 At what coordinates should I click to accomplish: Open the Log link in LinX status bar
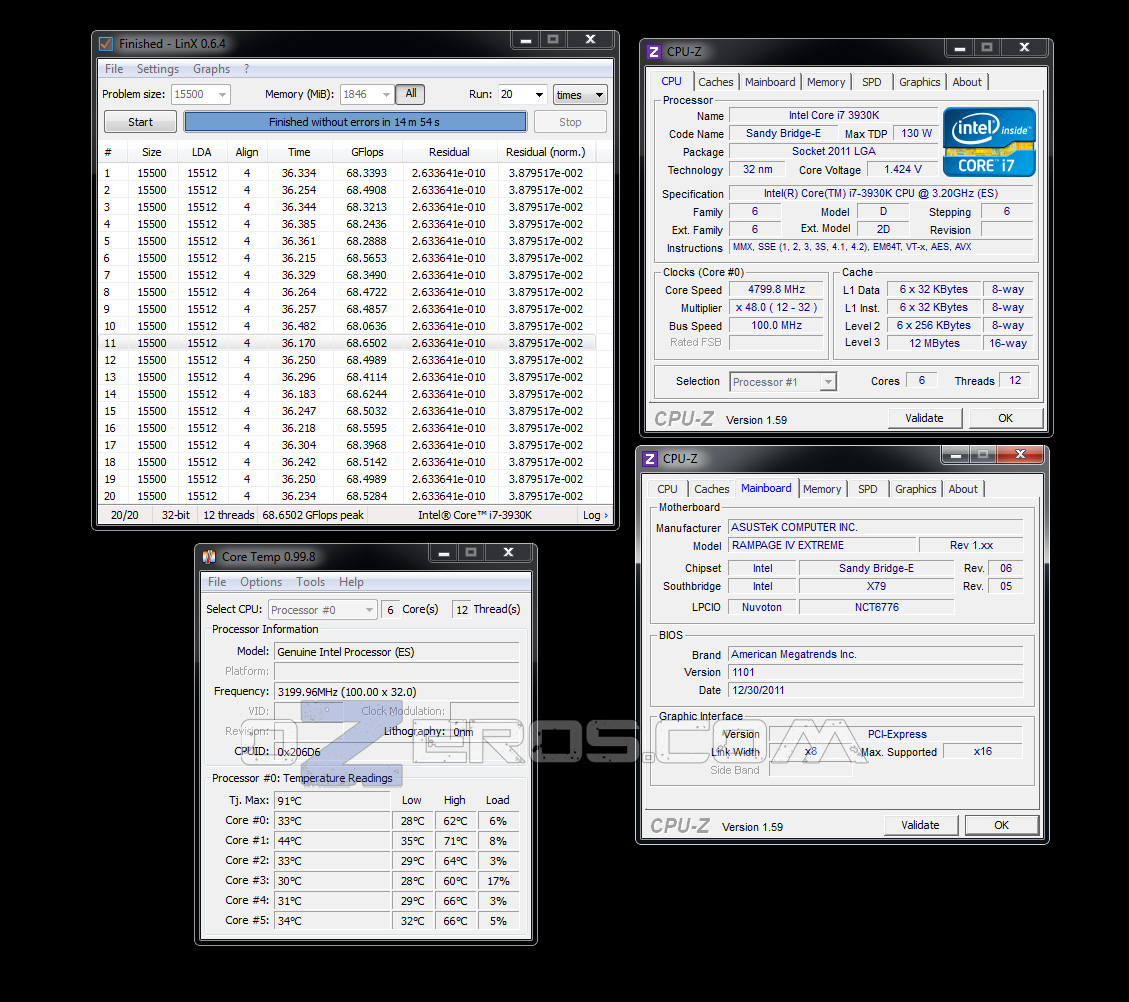[x=595, y=515]
